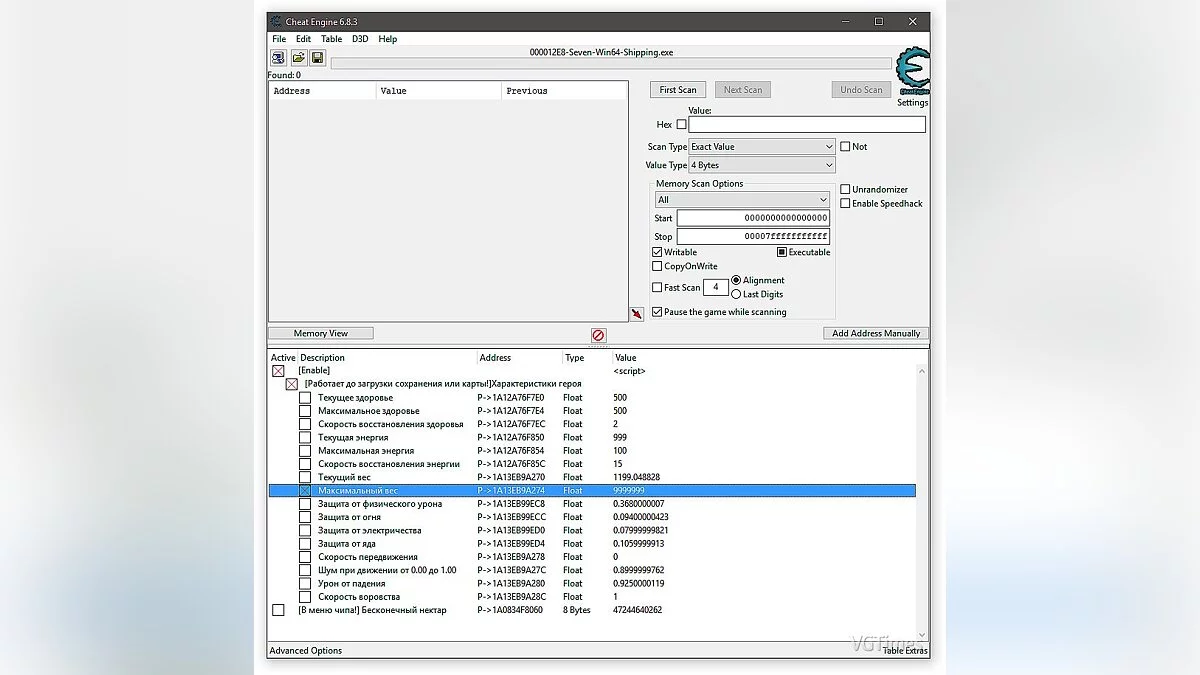Click the red arrow add-to-list icon
Screen dimensions: 1200x675
[x=637, y=314]
